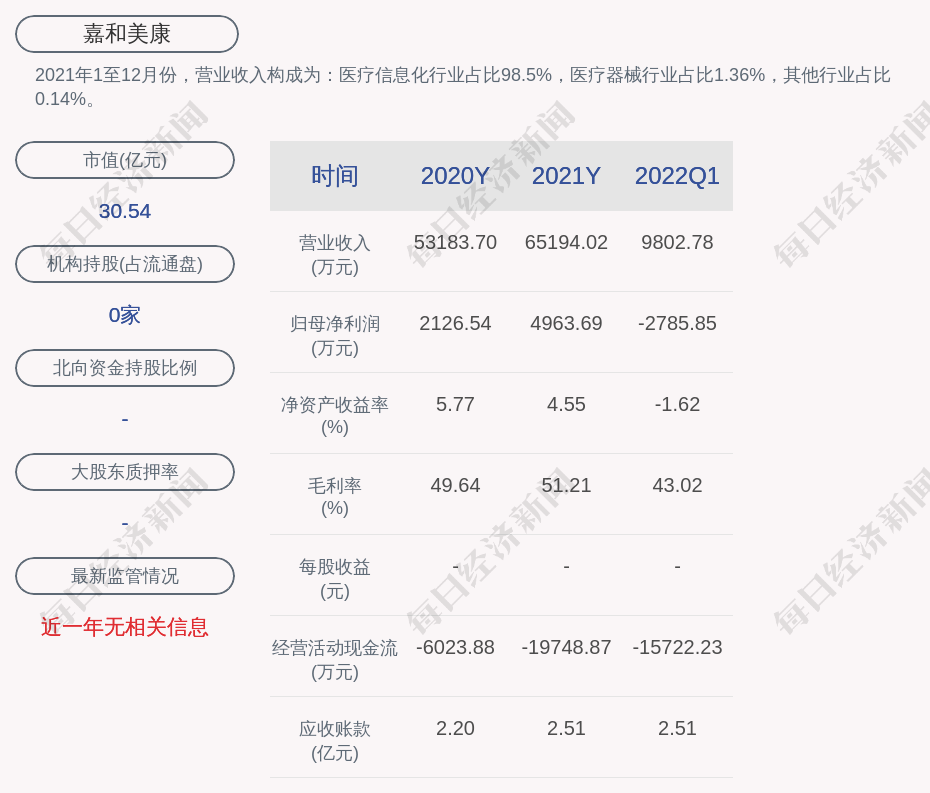This screenshot has height=793, width=930.
Task: Select net profit value 4963.69
Action: point(566,323)
